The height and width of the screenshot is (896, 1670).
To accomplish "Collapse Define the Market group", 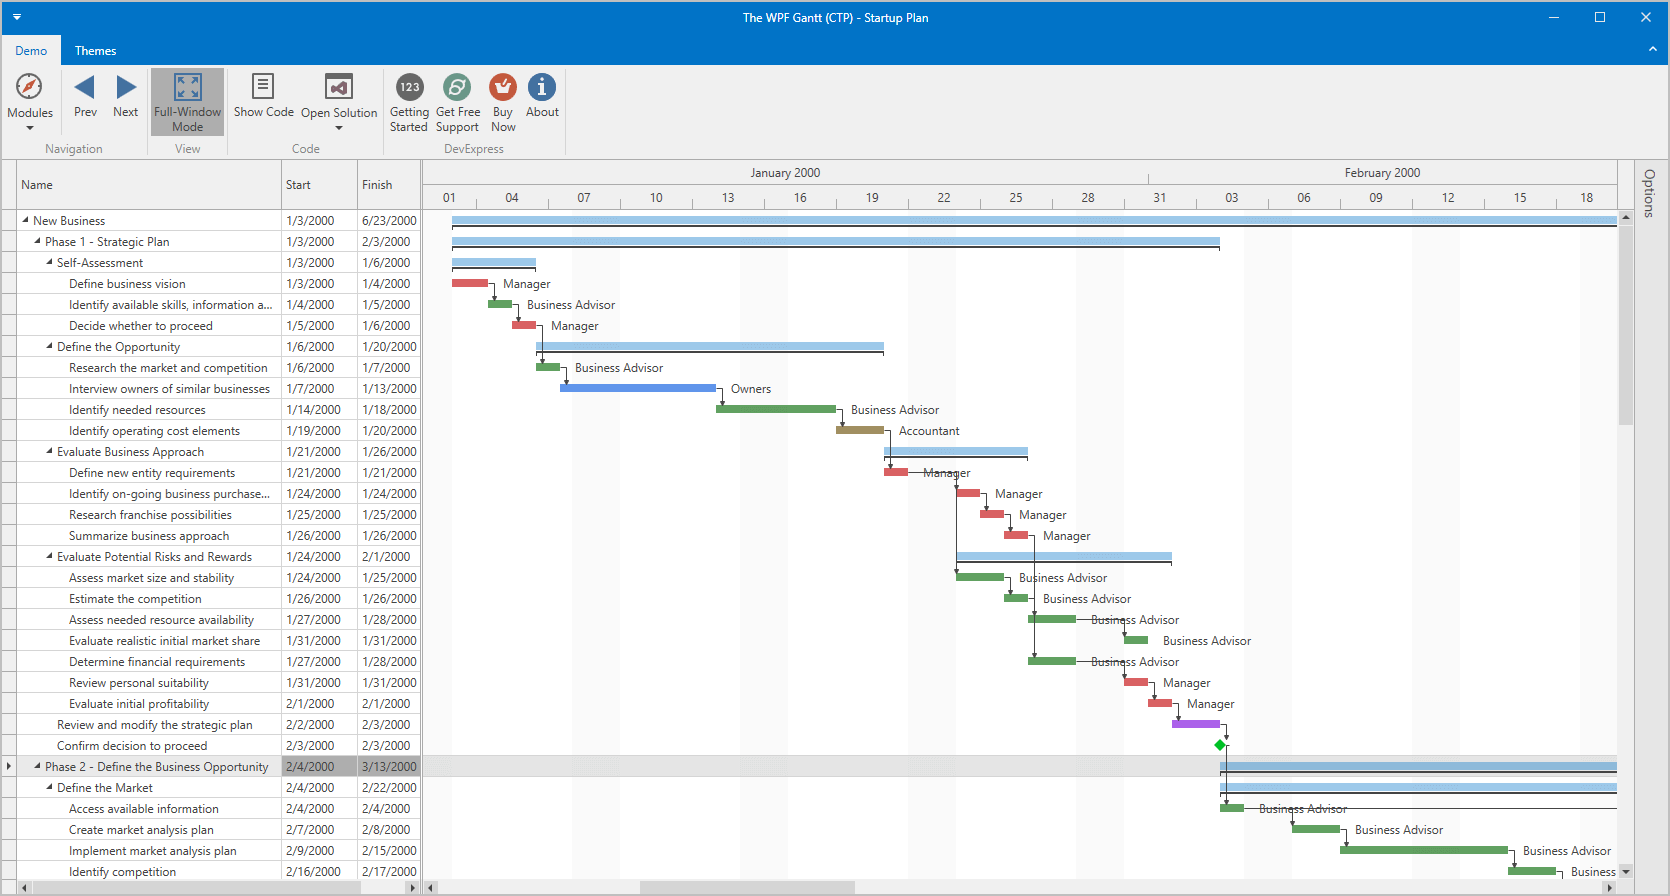I will [x=50, y=787].
